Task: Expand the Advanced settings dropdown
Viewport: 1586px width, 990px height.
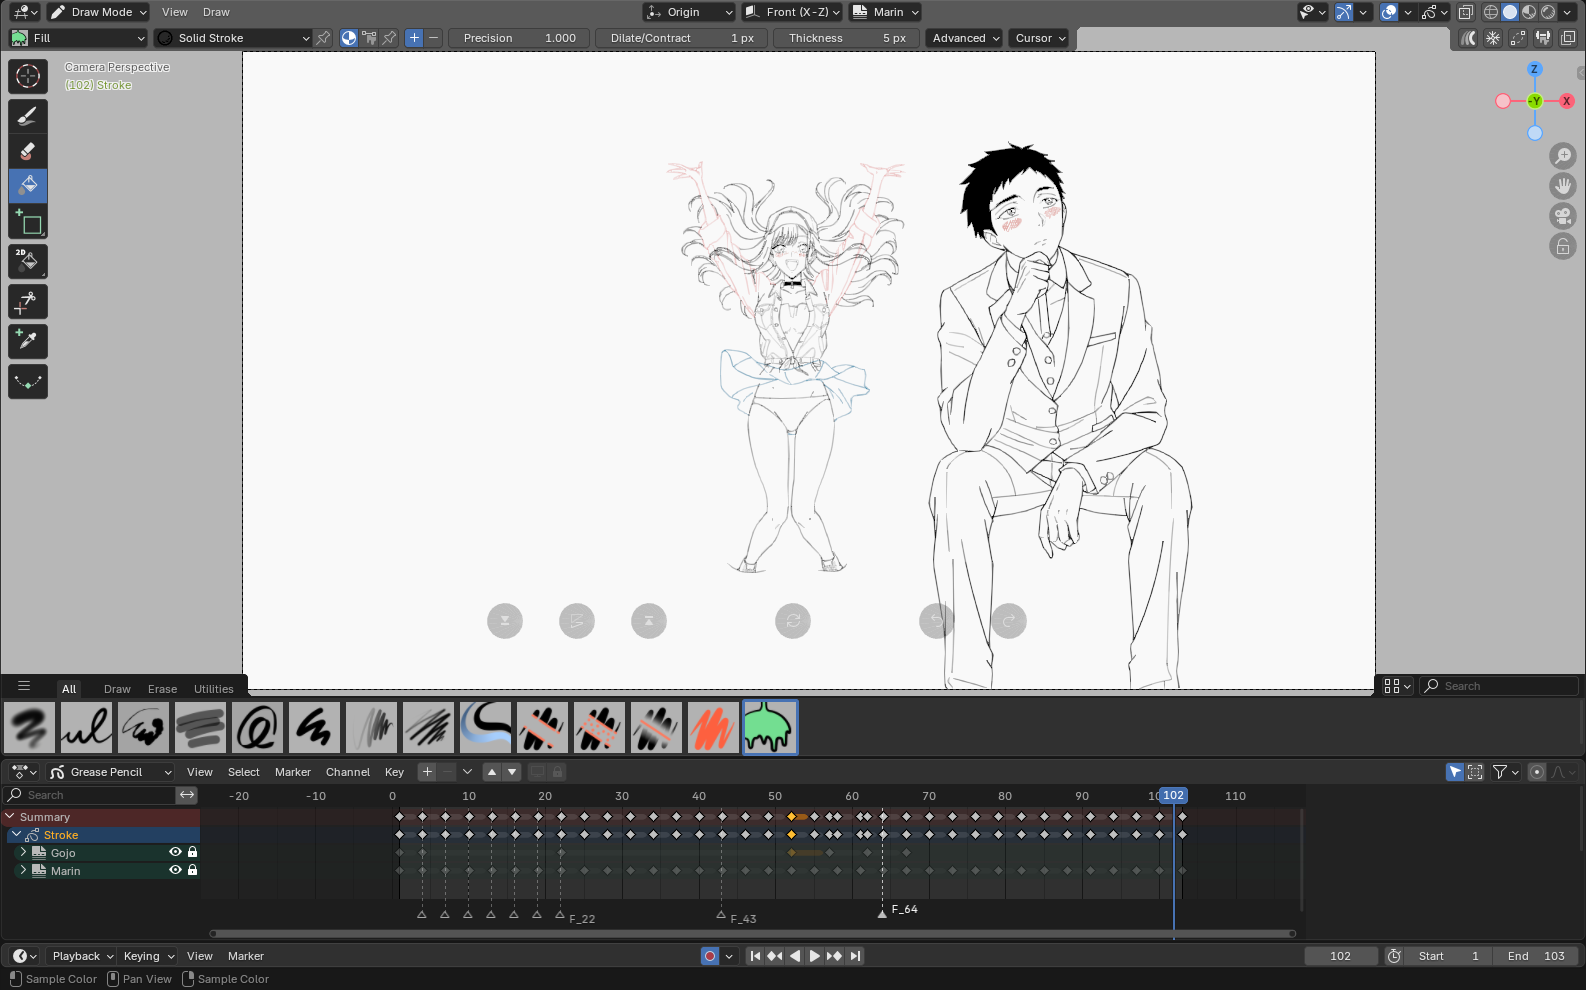Action: [x=964, y=38]
